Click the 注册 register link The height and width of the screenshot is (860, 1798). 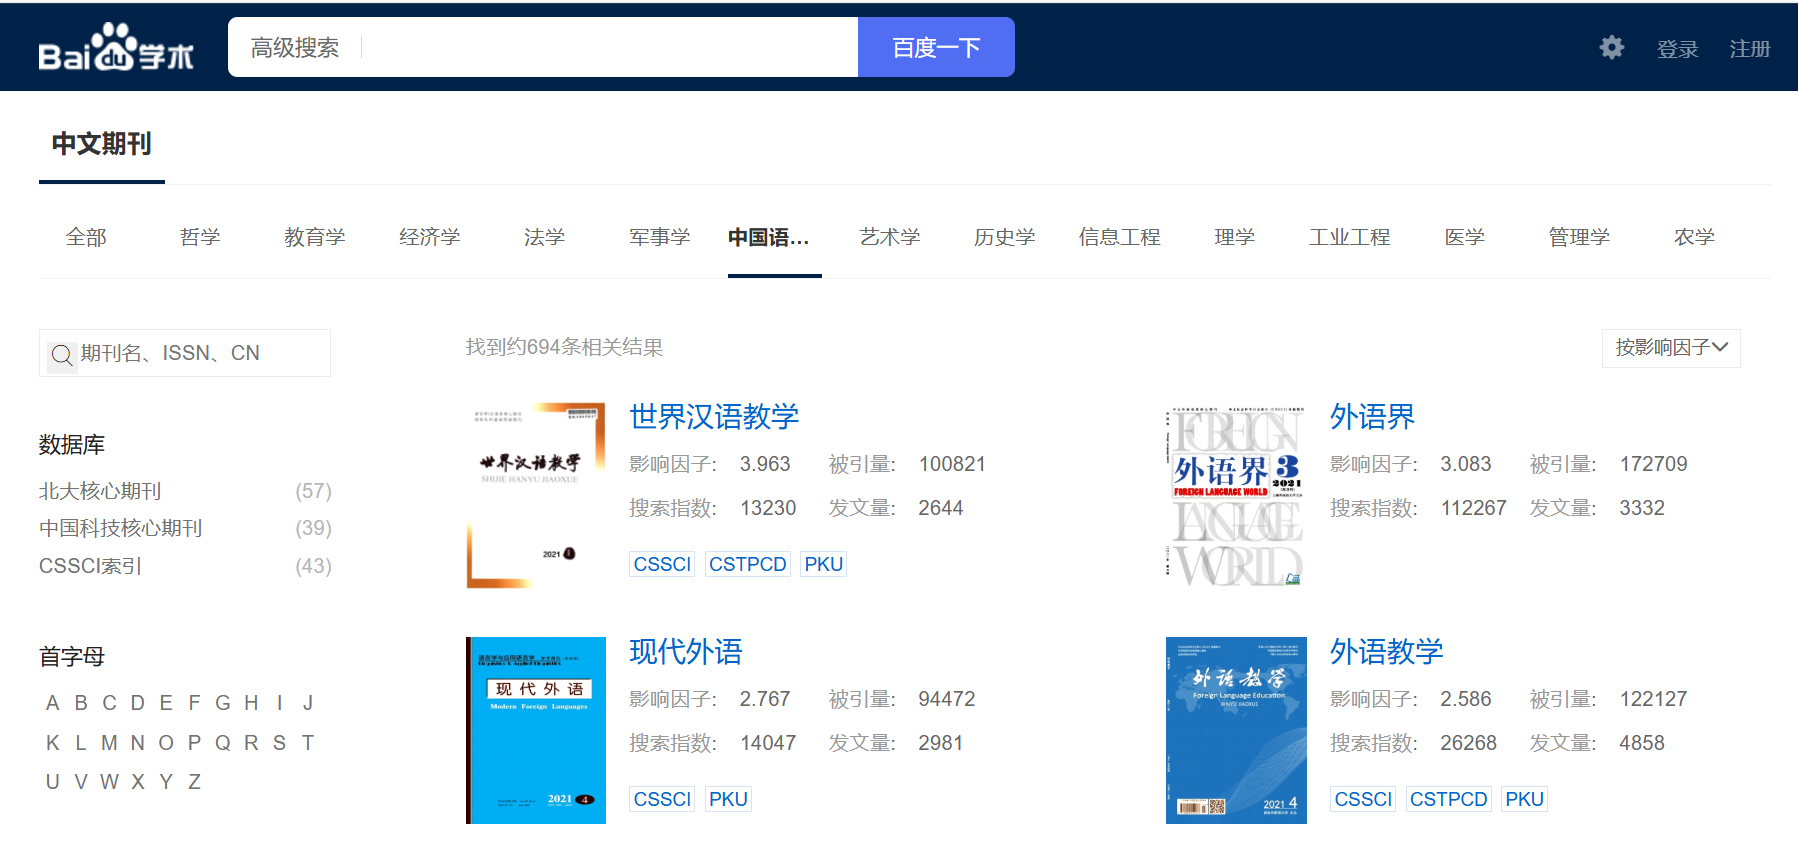(1749, 49)
